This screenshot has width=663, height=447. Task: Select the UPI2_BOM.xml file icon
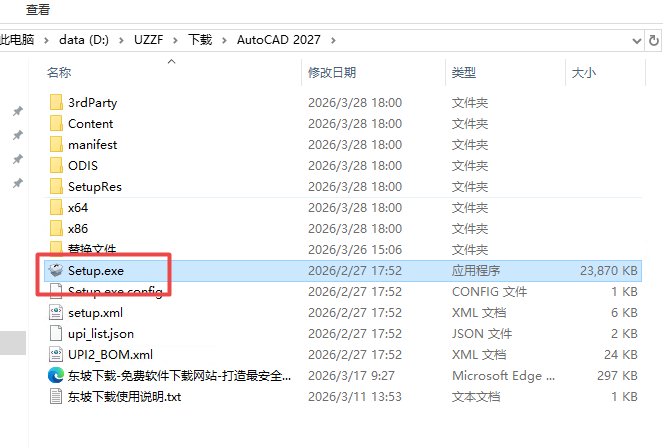[56, 354]
